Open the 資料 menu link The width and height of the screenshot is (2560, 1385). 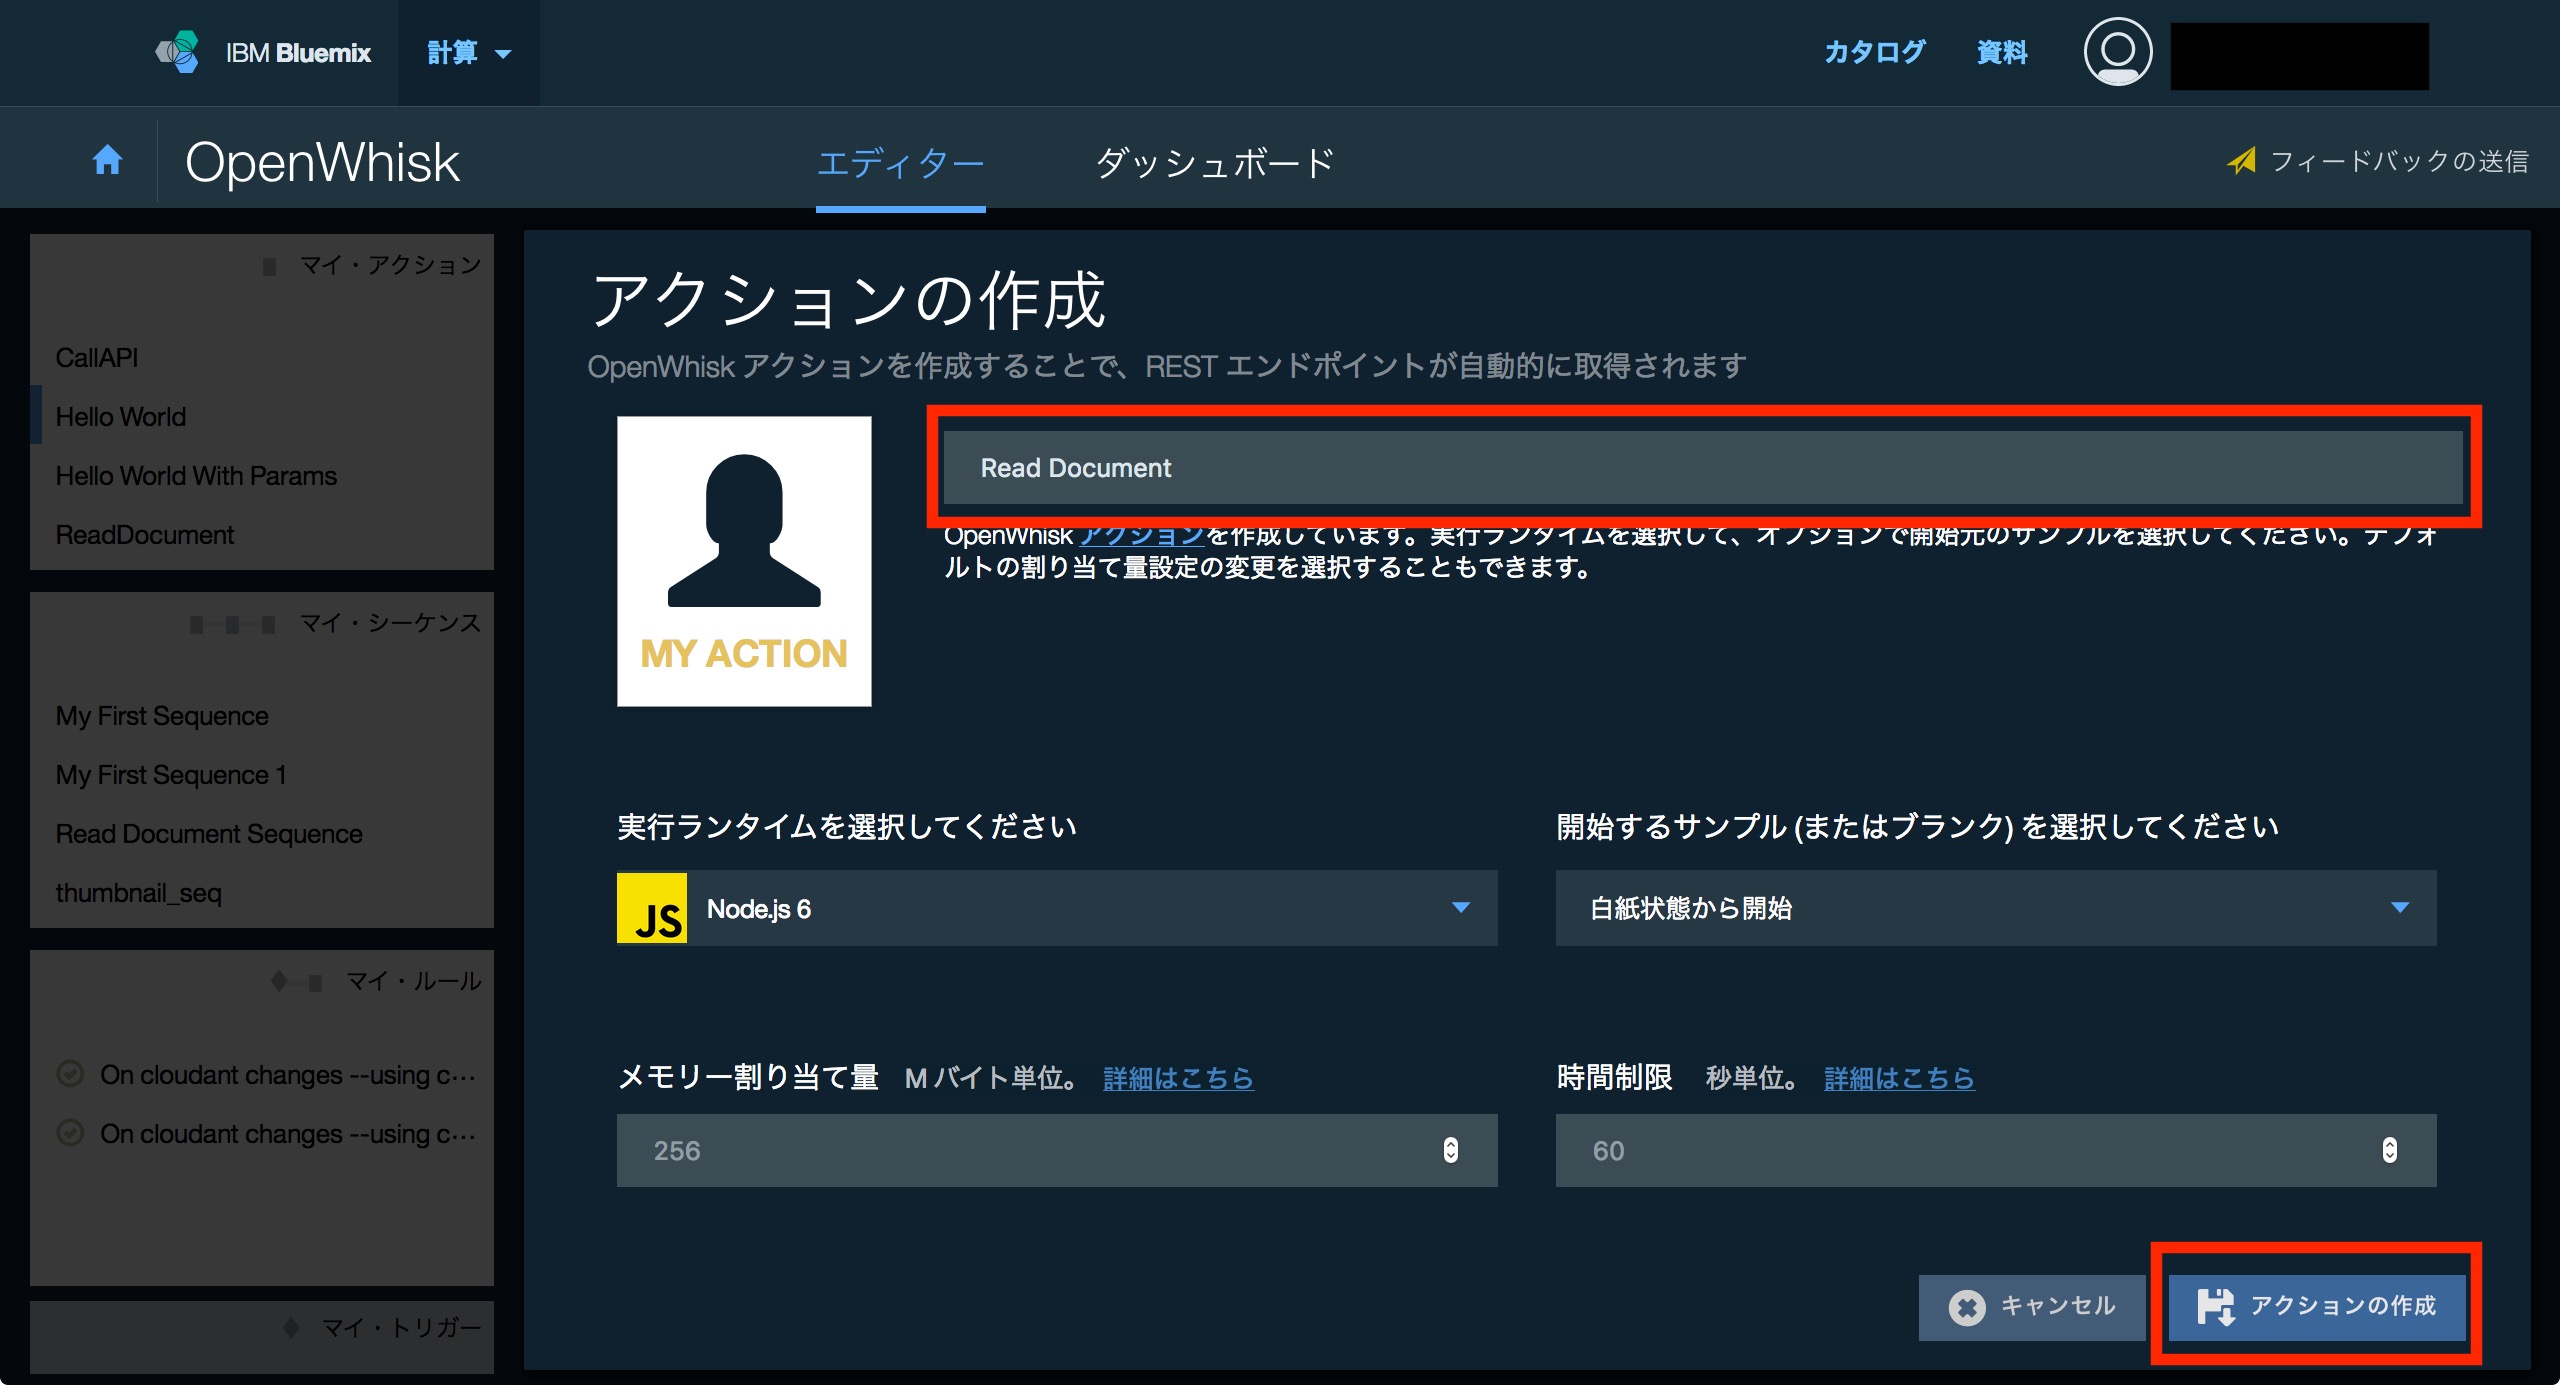(x=2002, y=52)
